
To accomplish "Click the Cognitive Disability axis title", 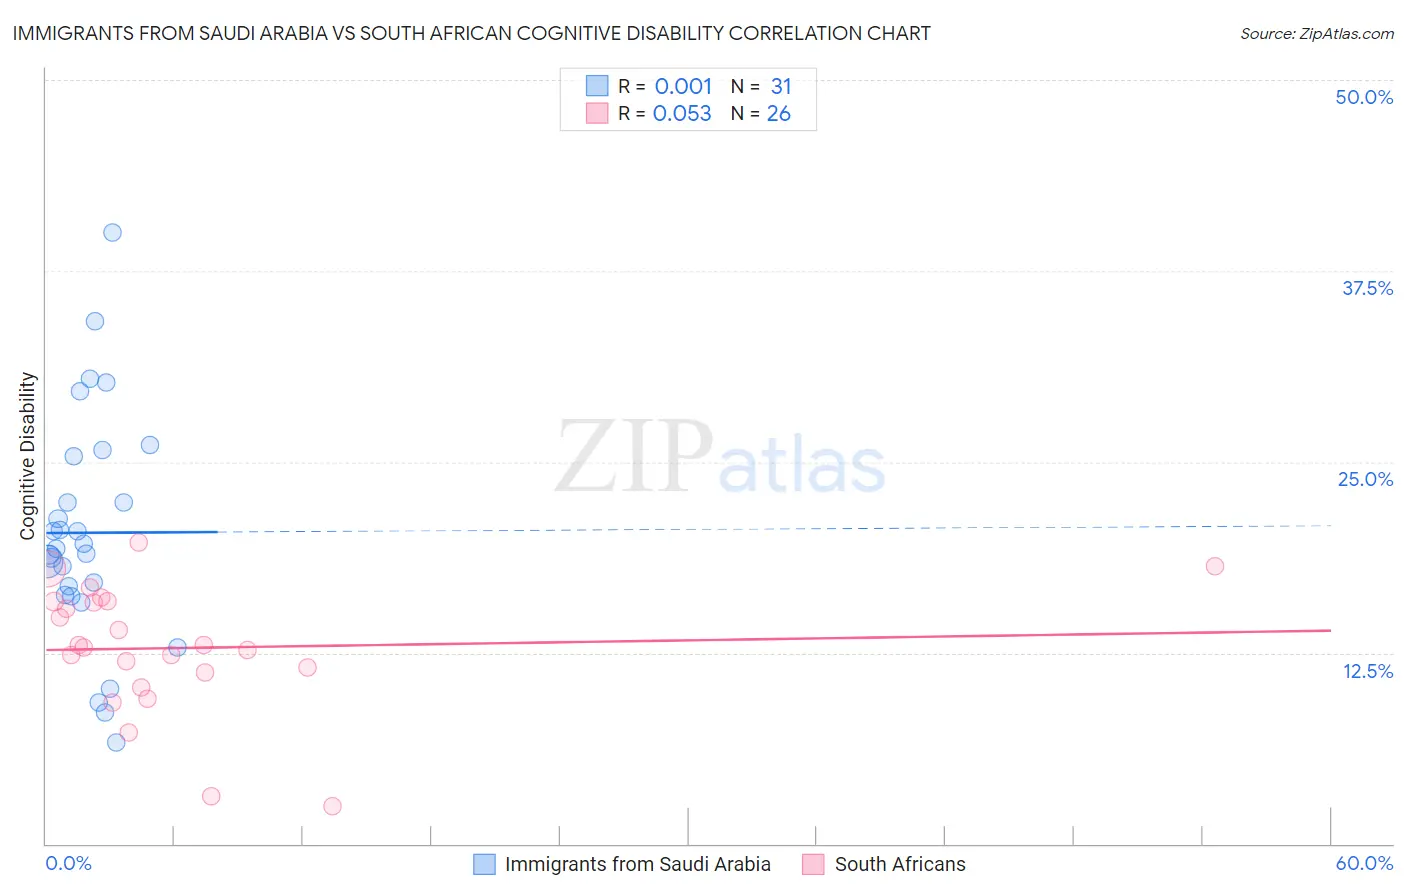I will [x=28, y=456].
